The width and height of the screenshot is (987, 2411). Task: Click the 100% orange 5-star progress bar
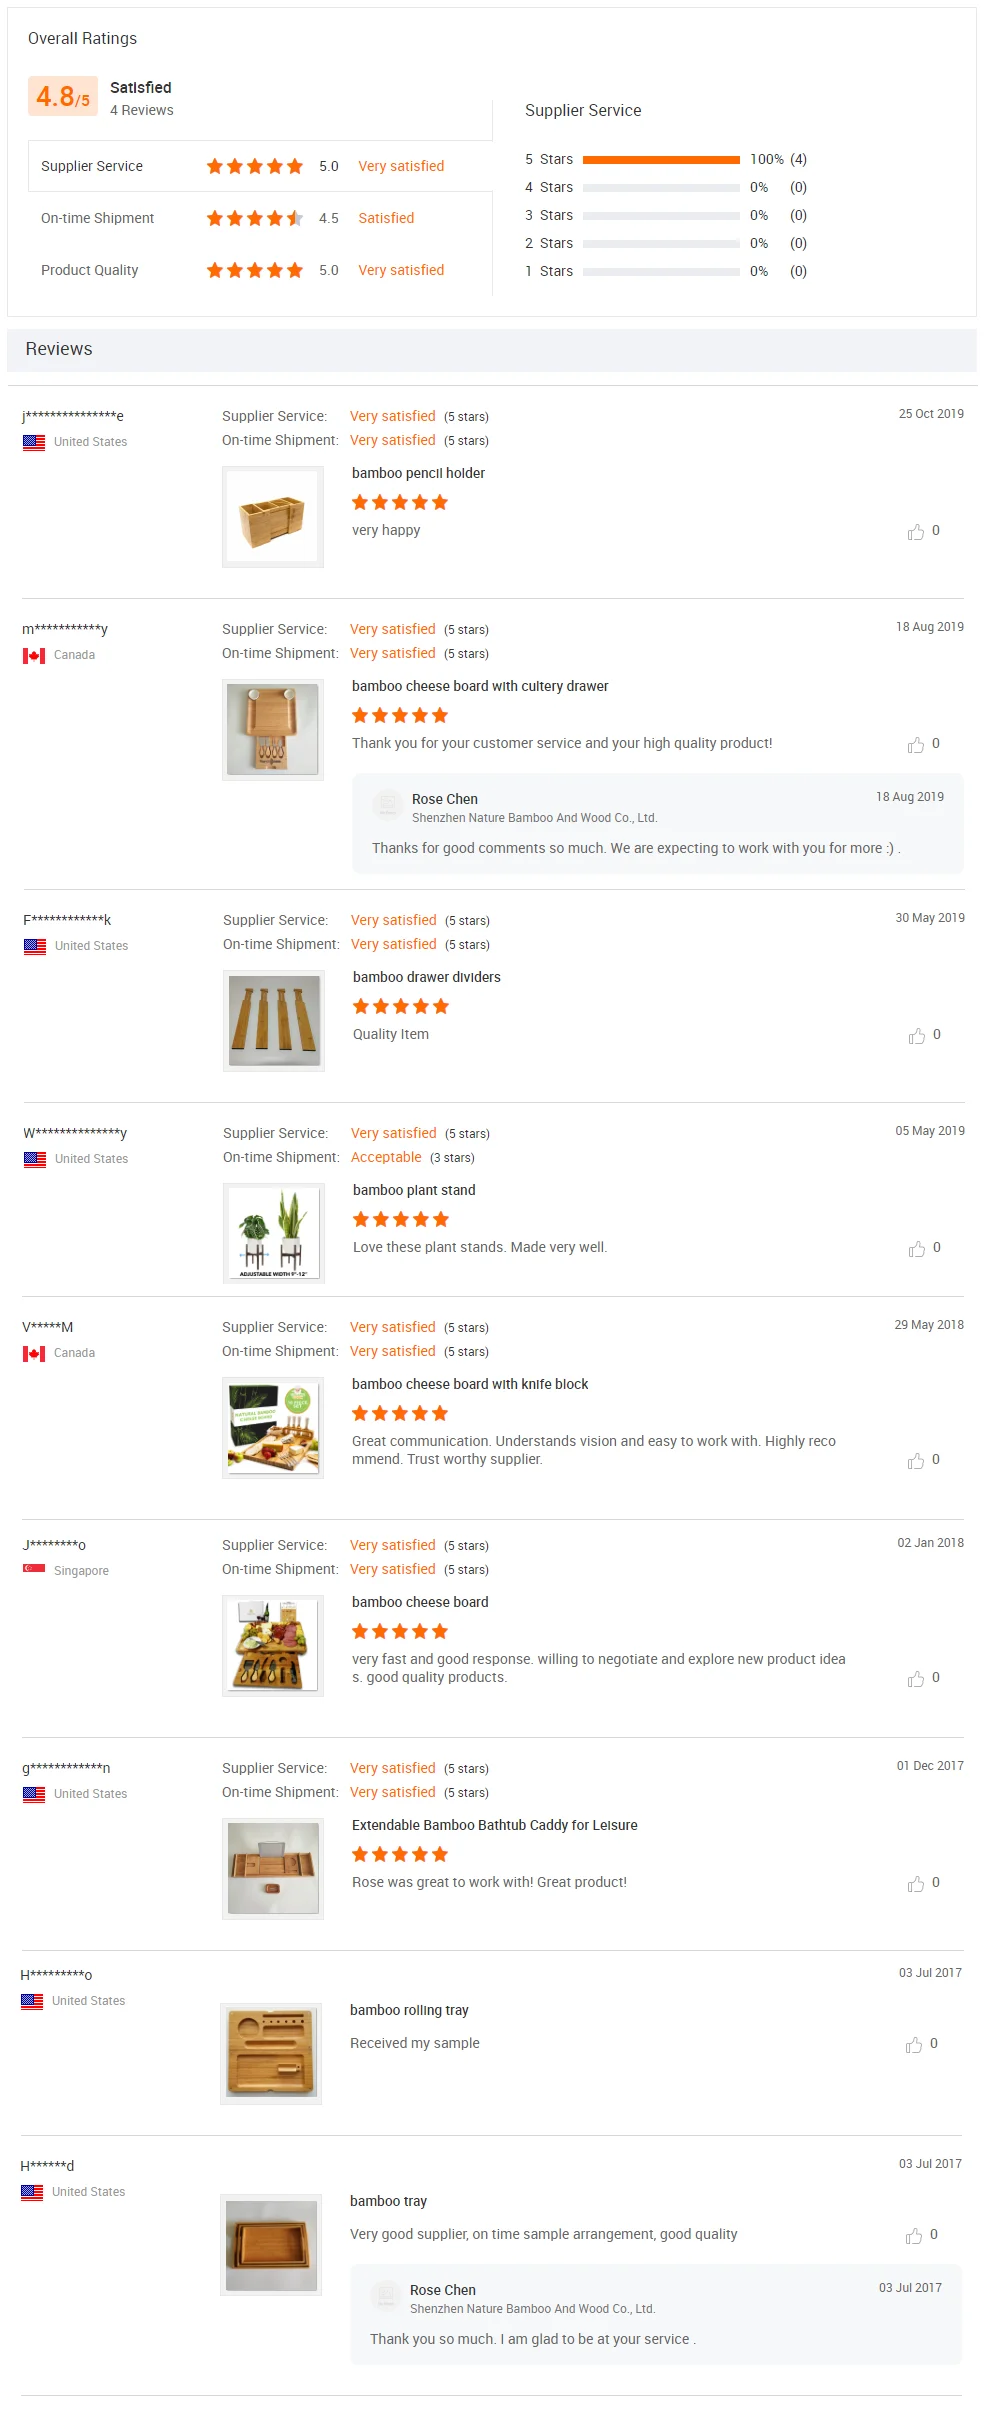pos(660,158)
